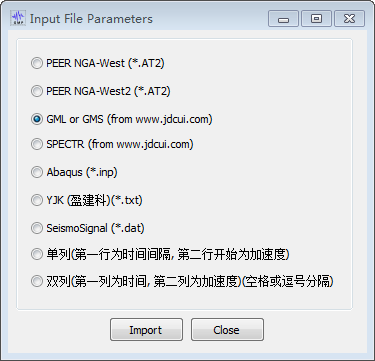This screenshot has width=375, height=361.
Task: Click the "SPECTR (from www.jdcui.com)" label text
Action: (120, 144)
